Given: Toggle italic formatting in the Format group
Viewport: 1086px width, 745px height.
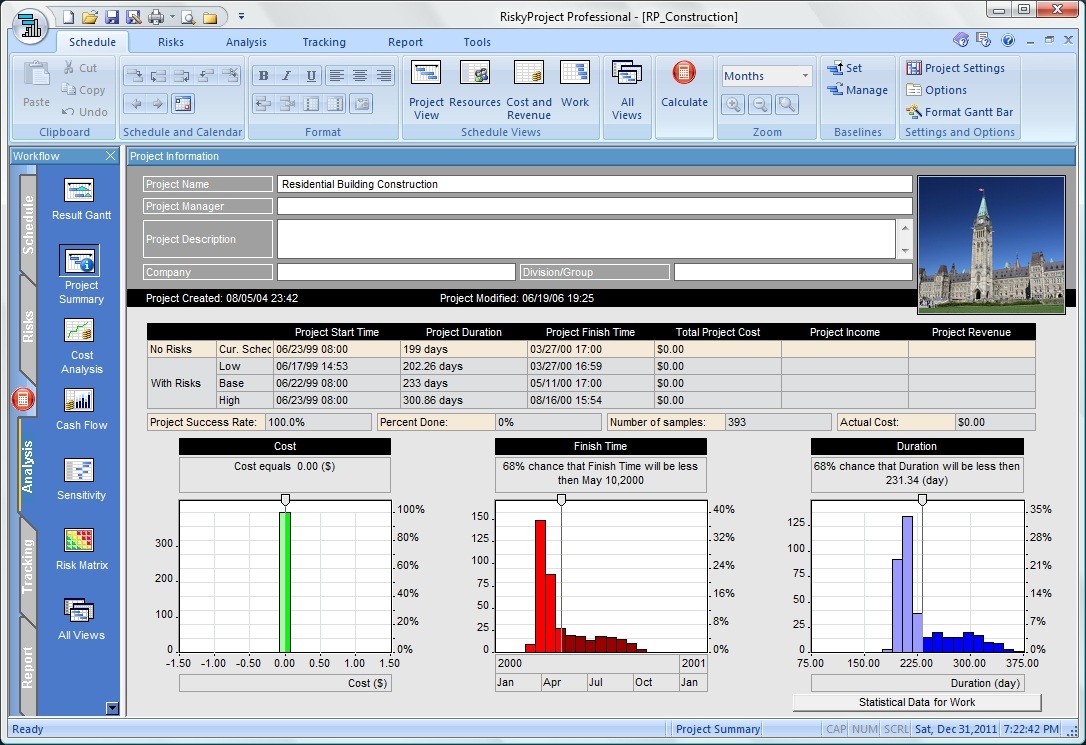Looking at the screenshot, I should tap(287, 76).
